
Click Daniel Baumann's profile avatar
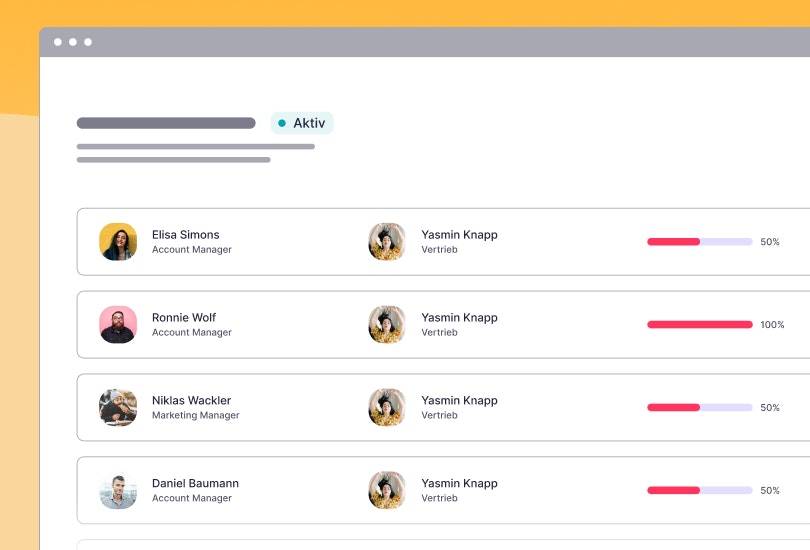tap(118, 491)
